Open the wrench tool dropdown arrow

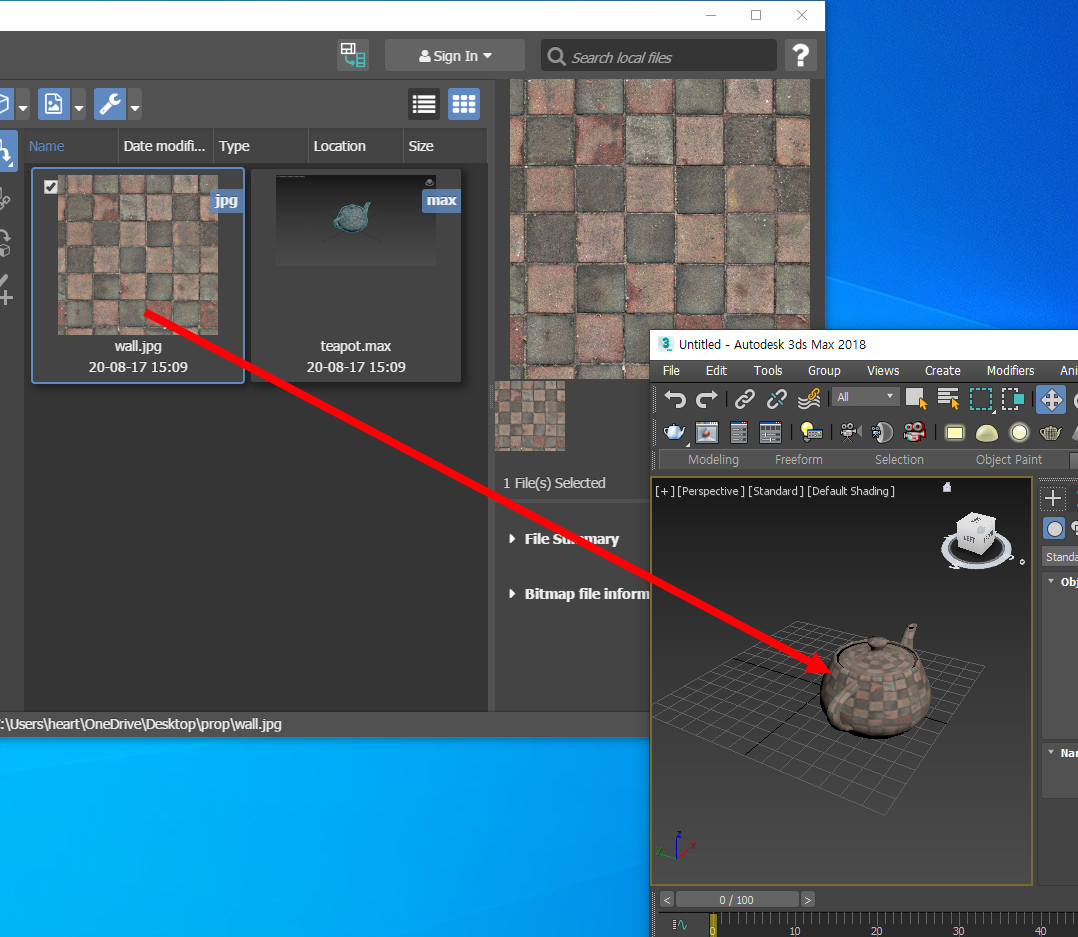tap(135, 104)
